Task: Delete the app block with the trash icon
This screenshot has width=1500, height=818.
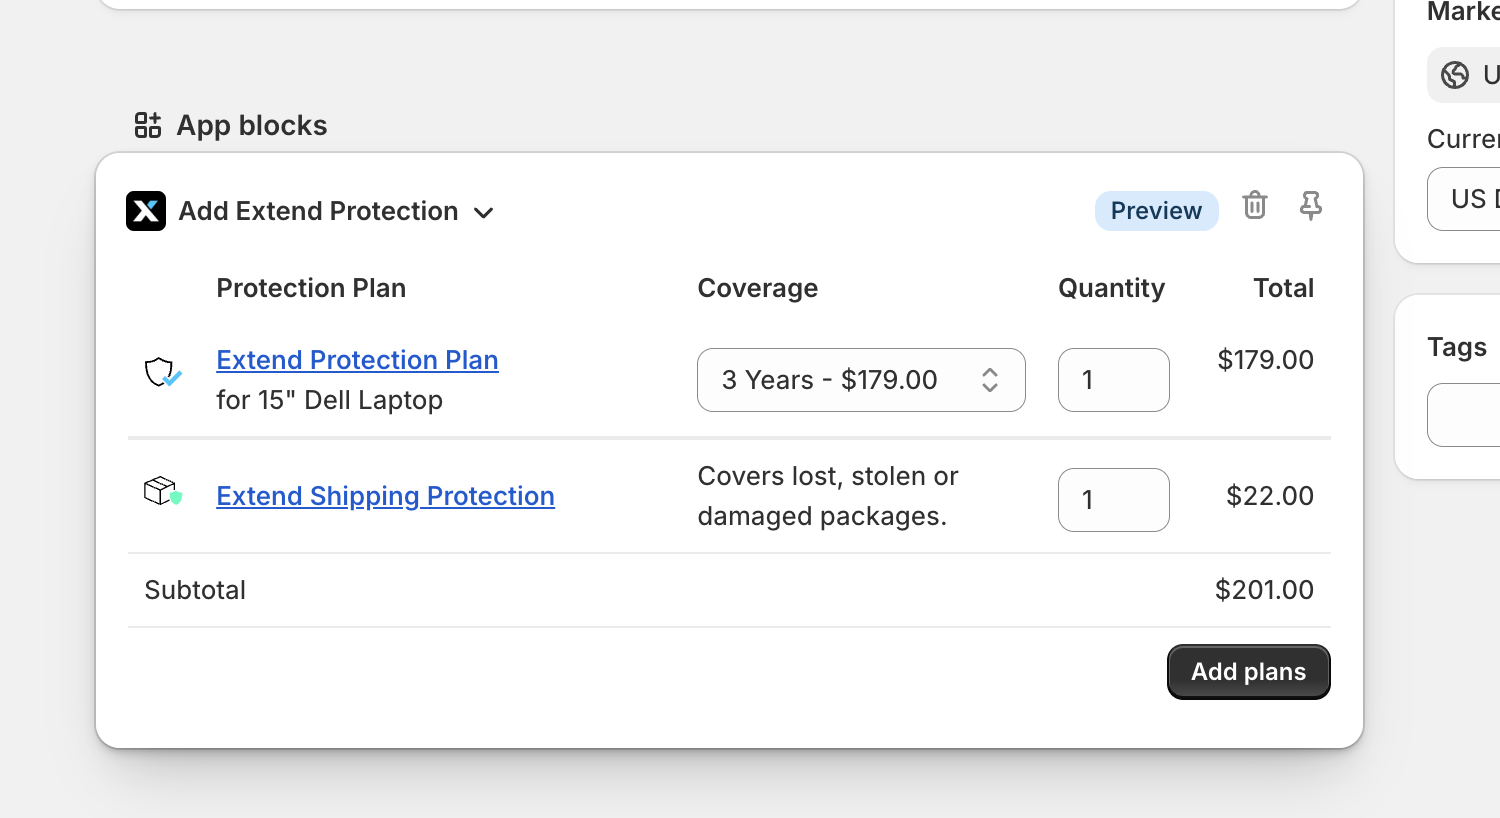Action: click(1255, 205)
